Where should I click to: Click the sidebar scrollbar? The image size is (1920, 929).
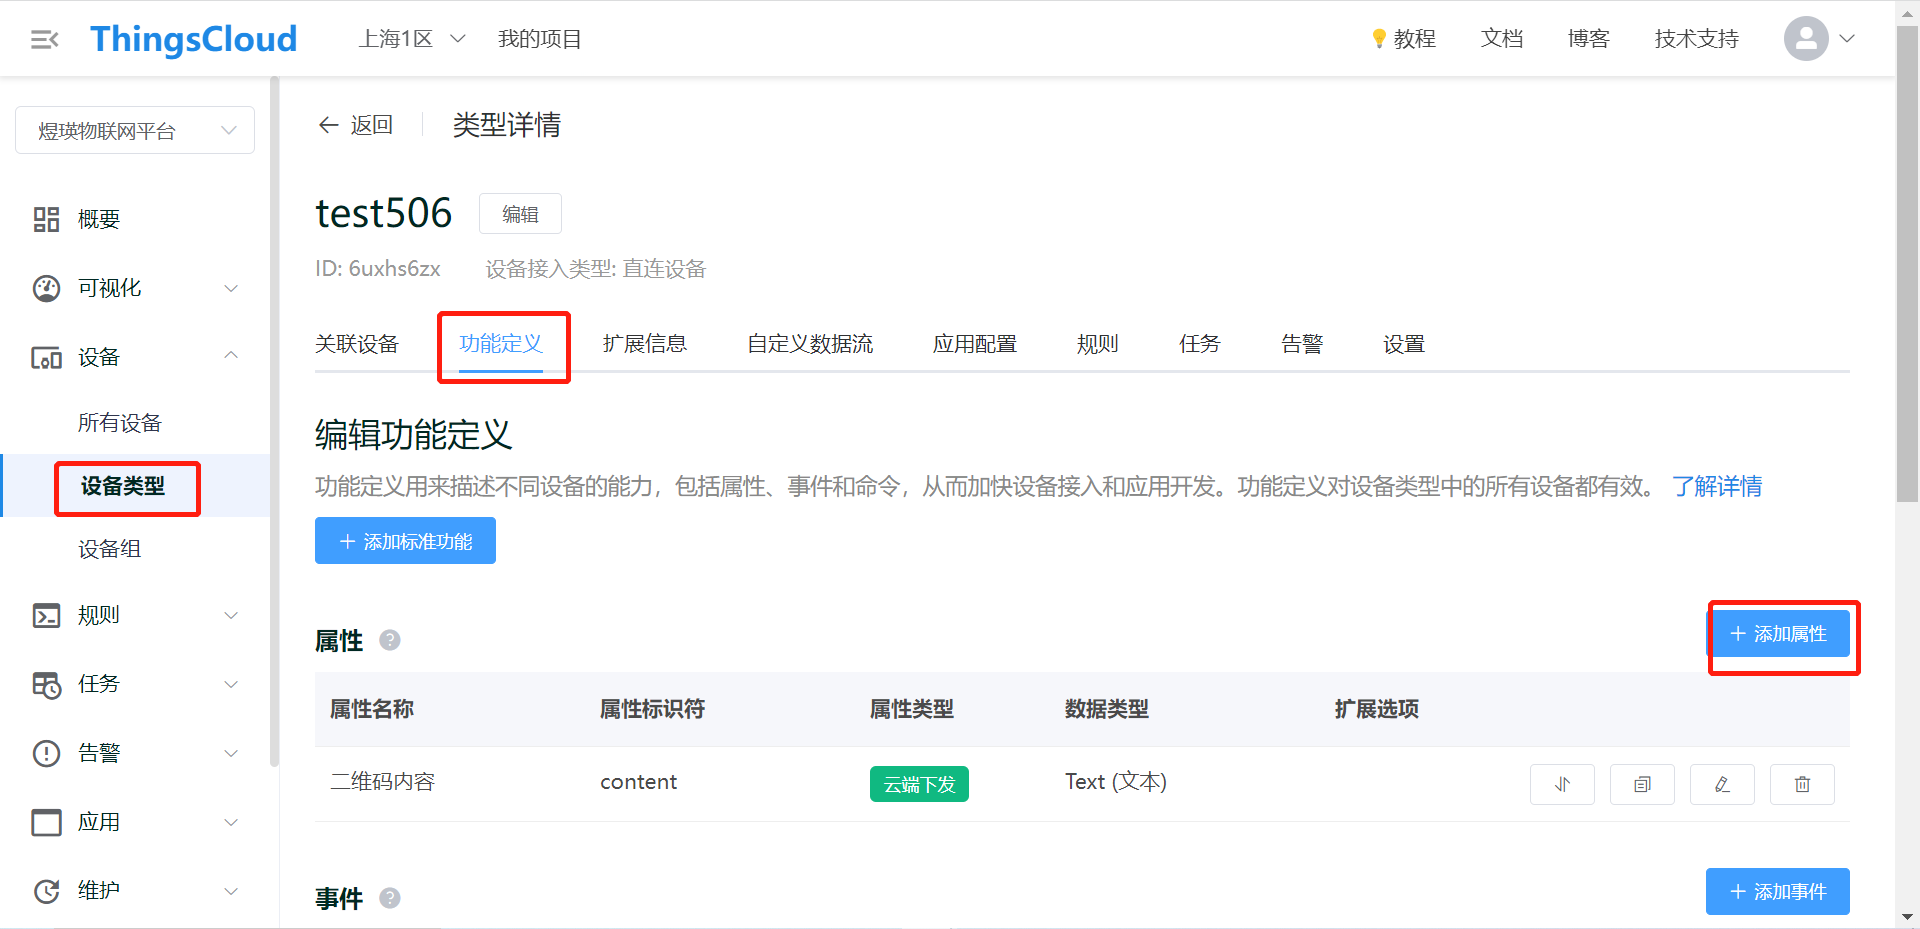(274, 422)
